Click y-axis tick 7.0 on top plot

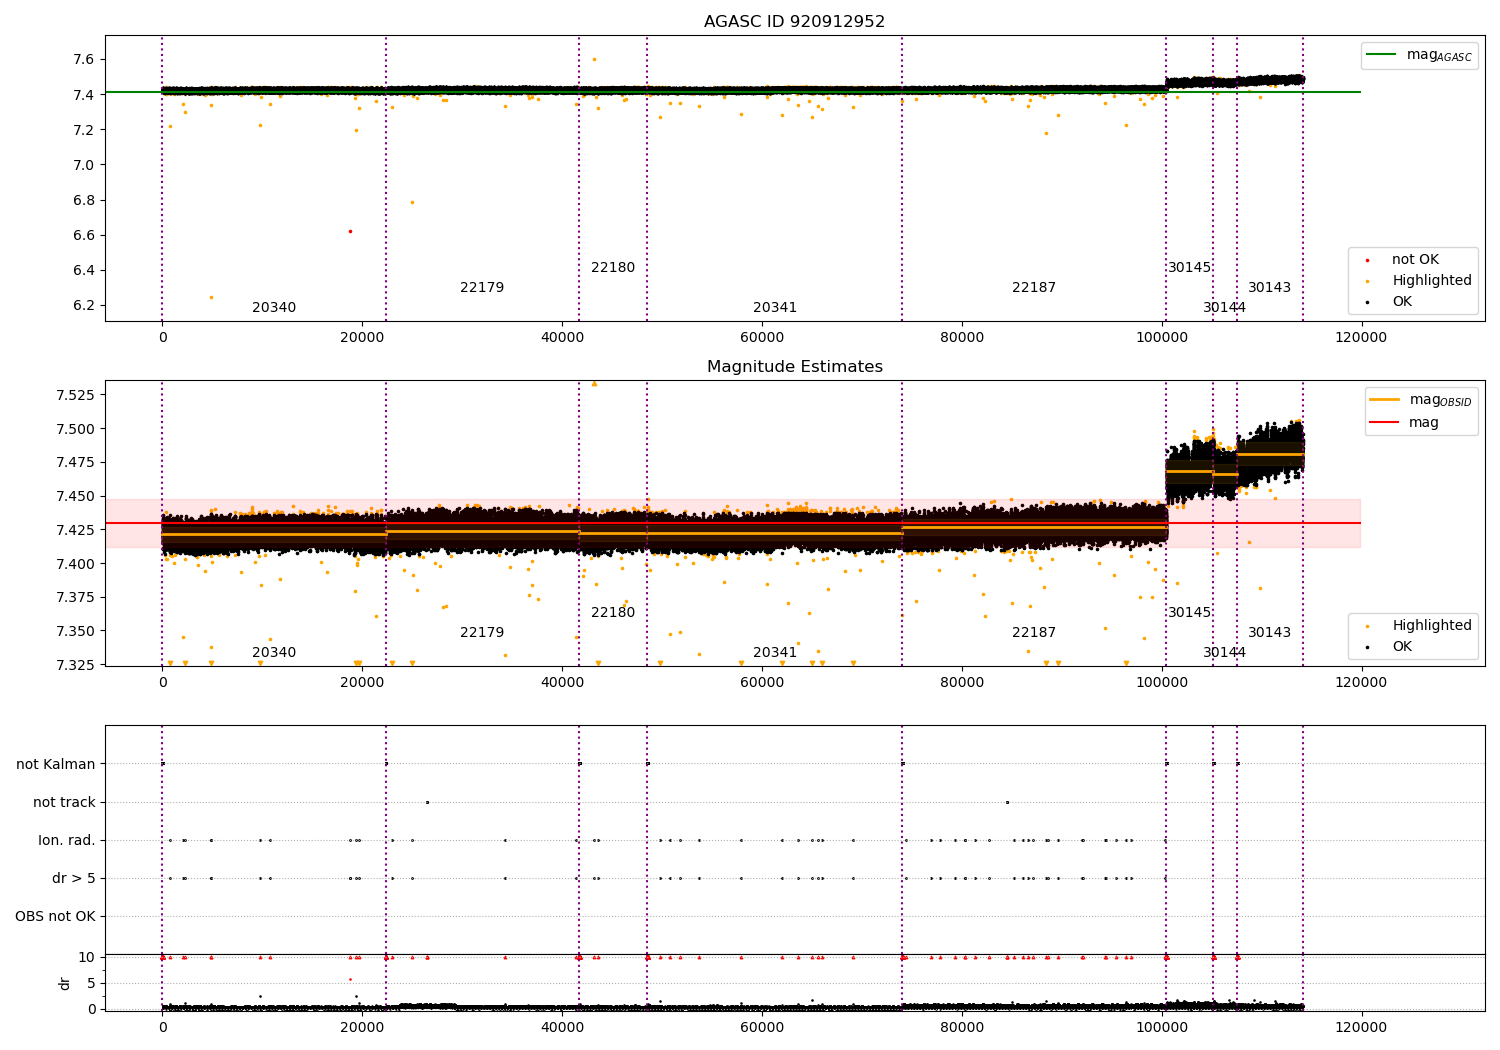coord(83,165)
